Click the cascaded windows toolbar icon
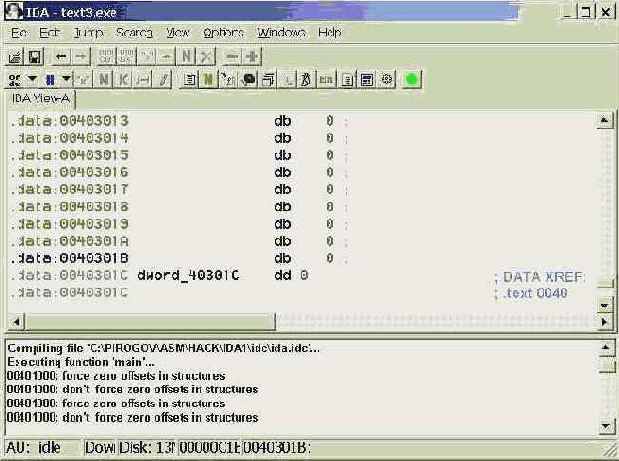This screenshot has width=619, height=461. click(x=268, y=79)
